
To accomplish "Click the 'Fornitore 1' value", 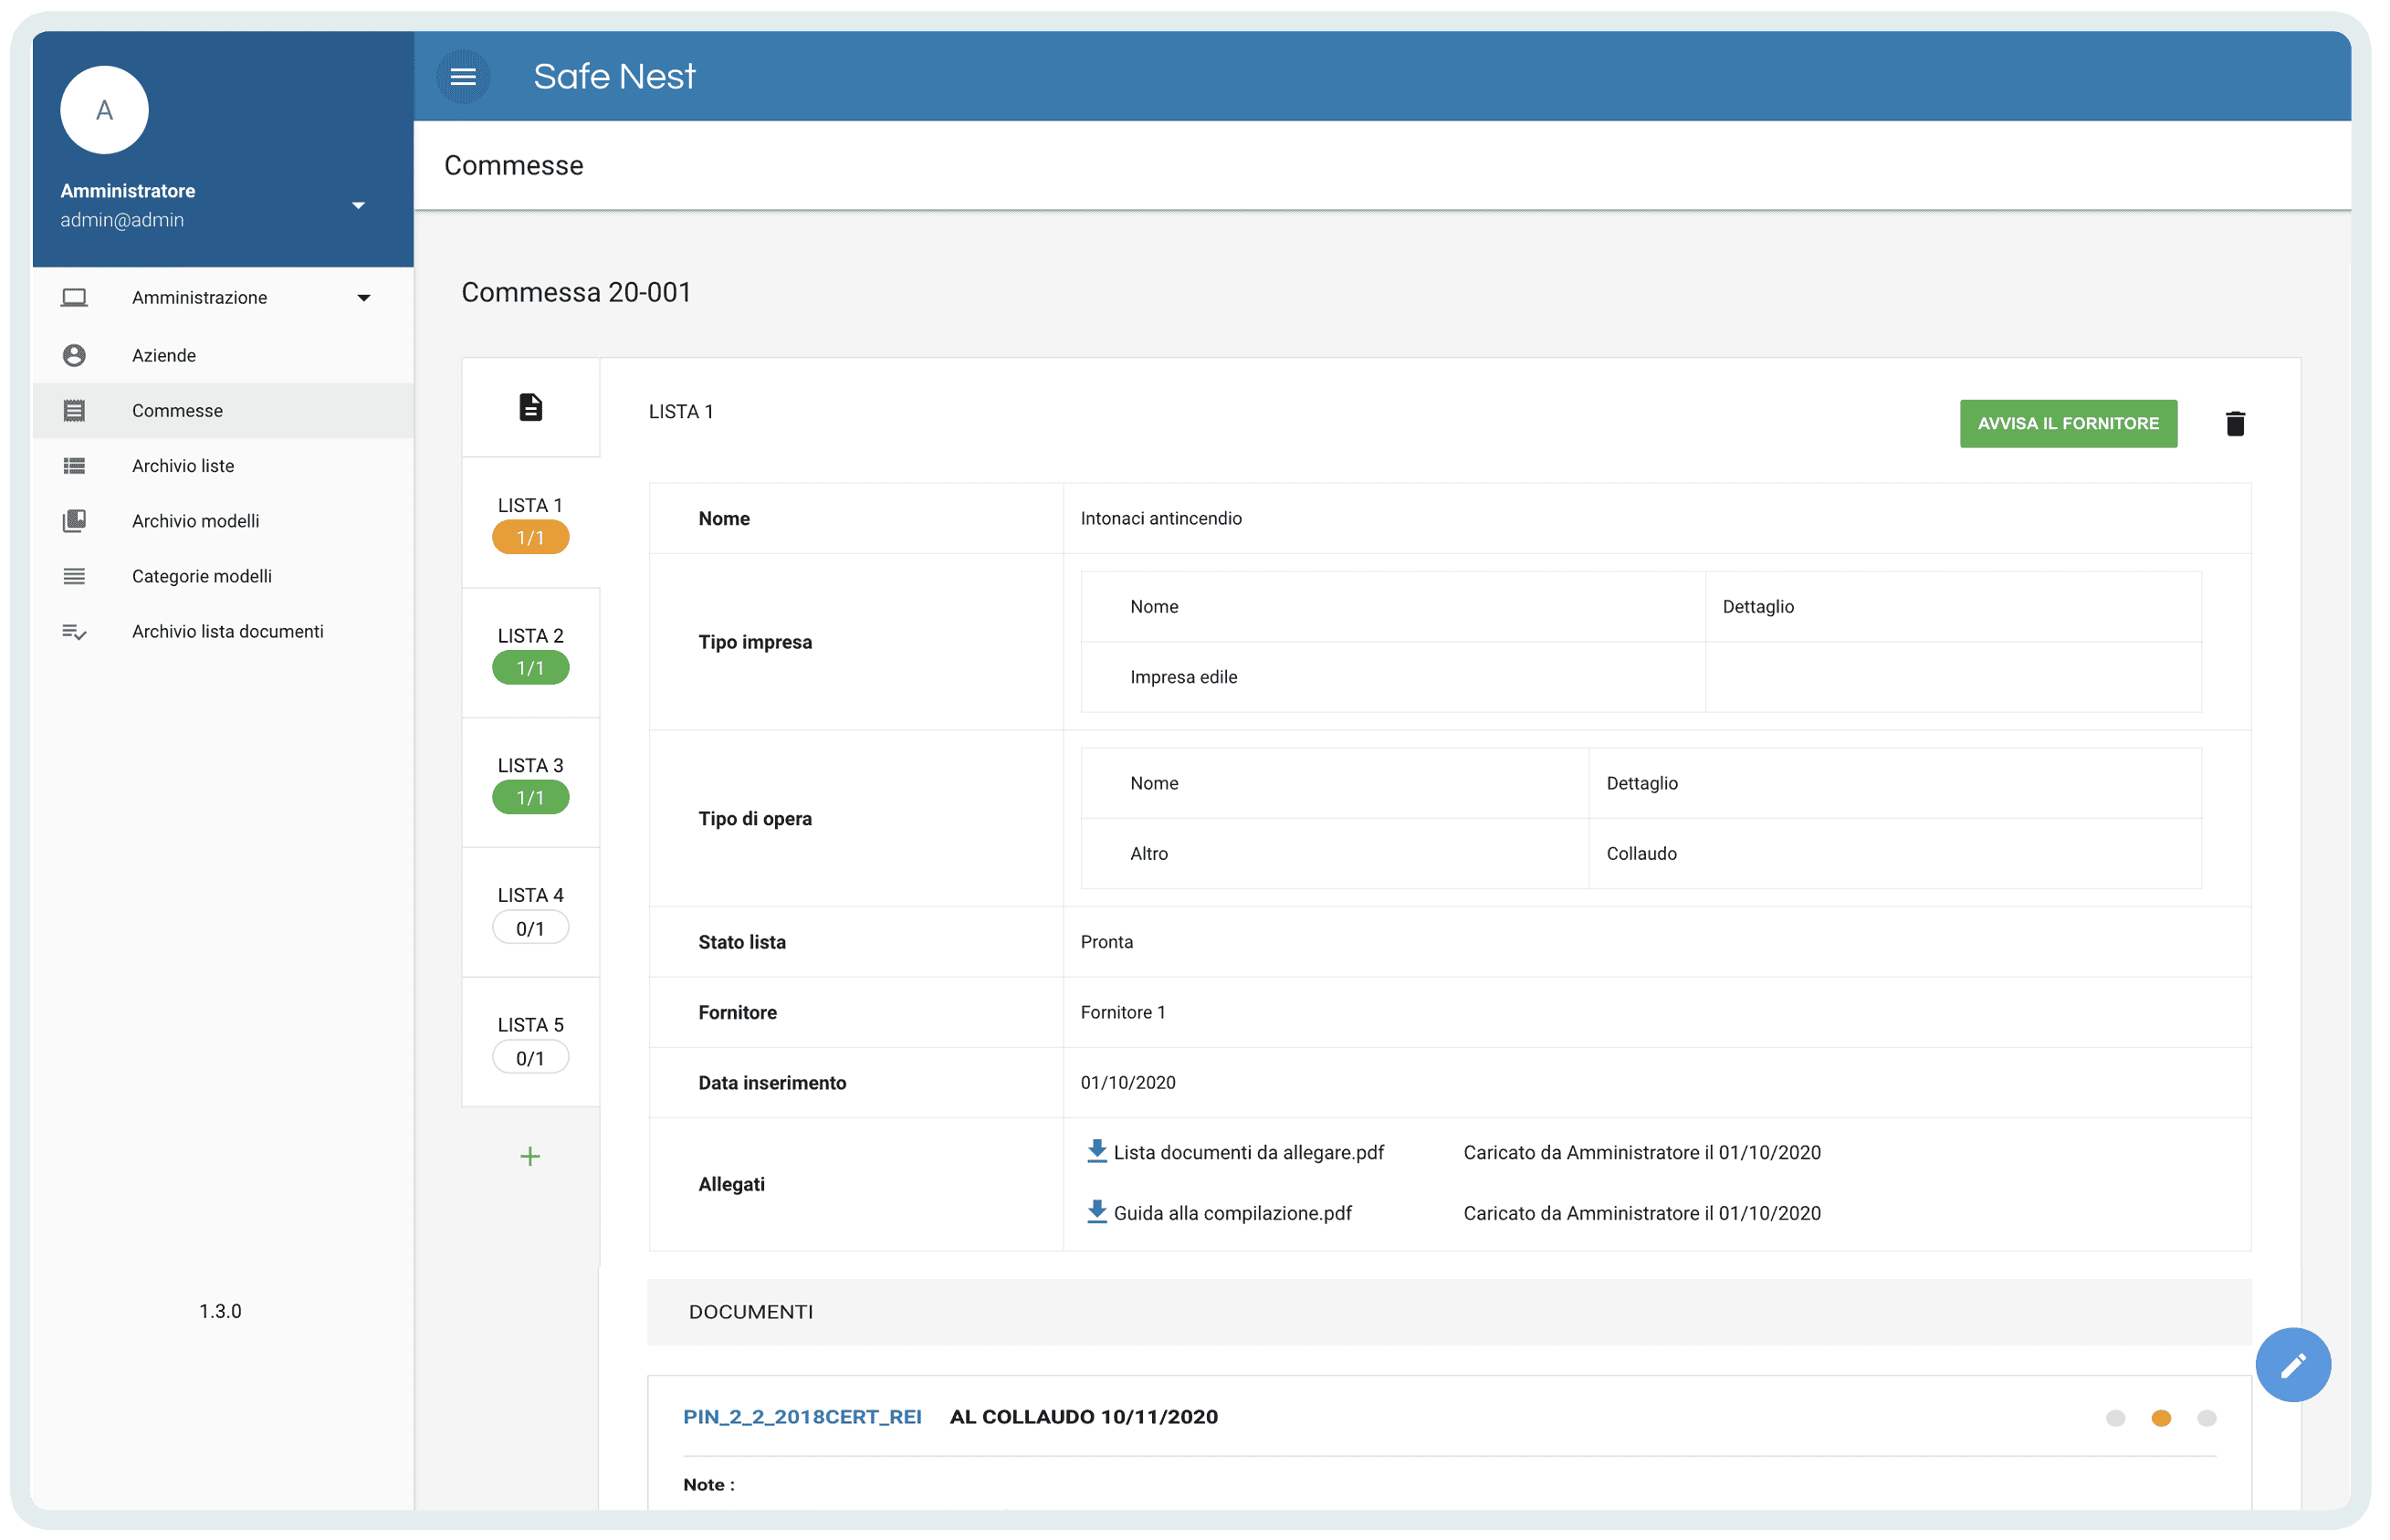I will click(x=1123, y=1013).
